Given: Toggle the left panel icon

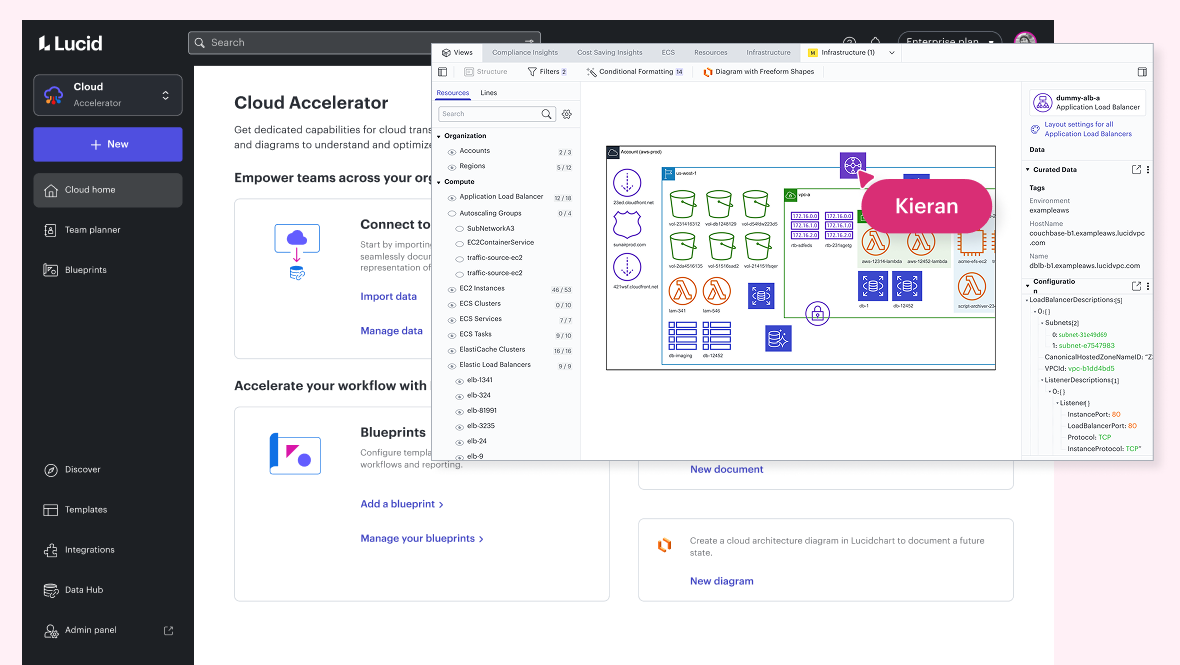Looking at the screenshot, I should point(442,72).
